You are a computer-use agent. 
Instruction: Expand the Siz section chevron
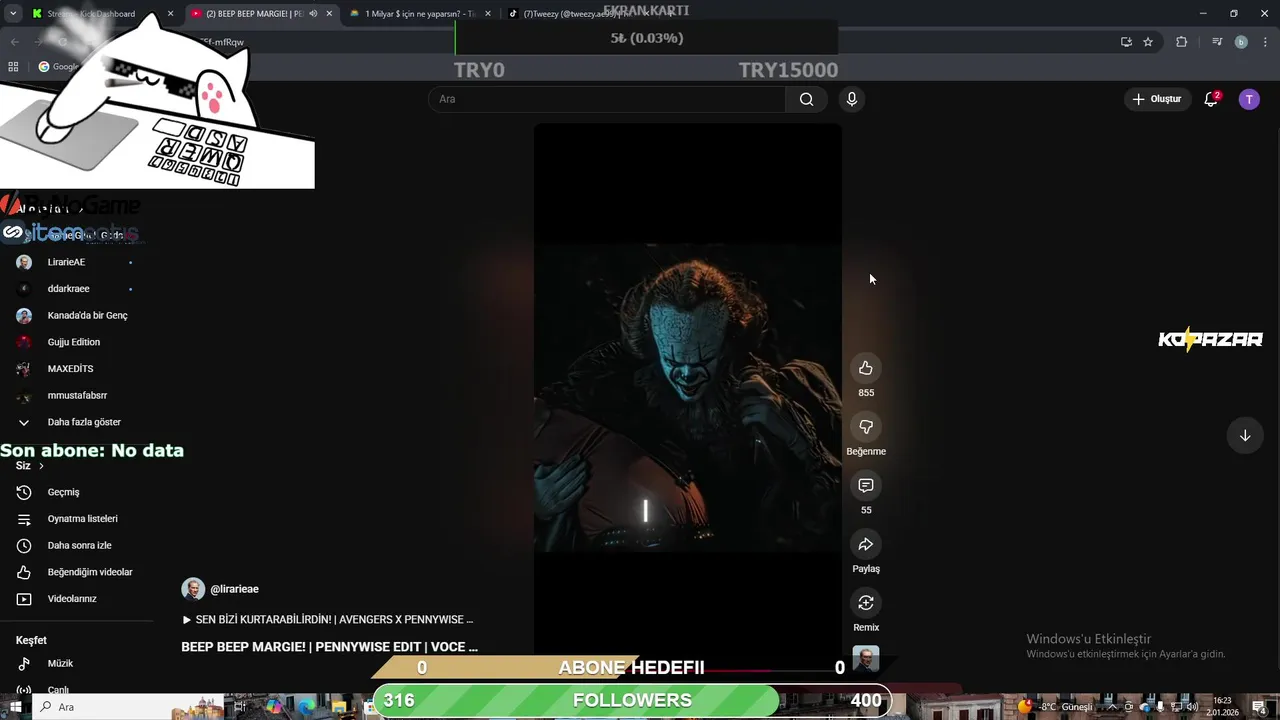(x=41, y=466)
